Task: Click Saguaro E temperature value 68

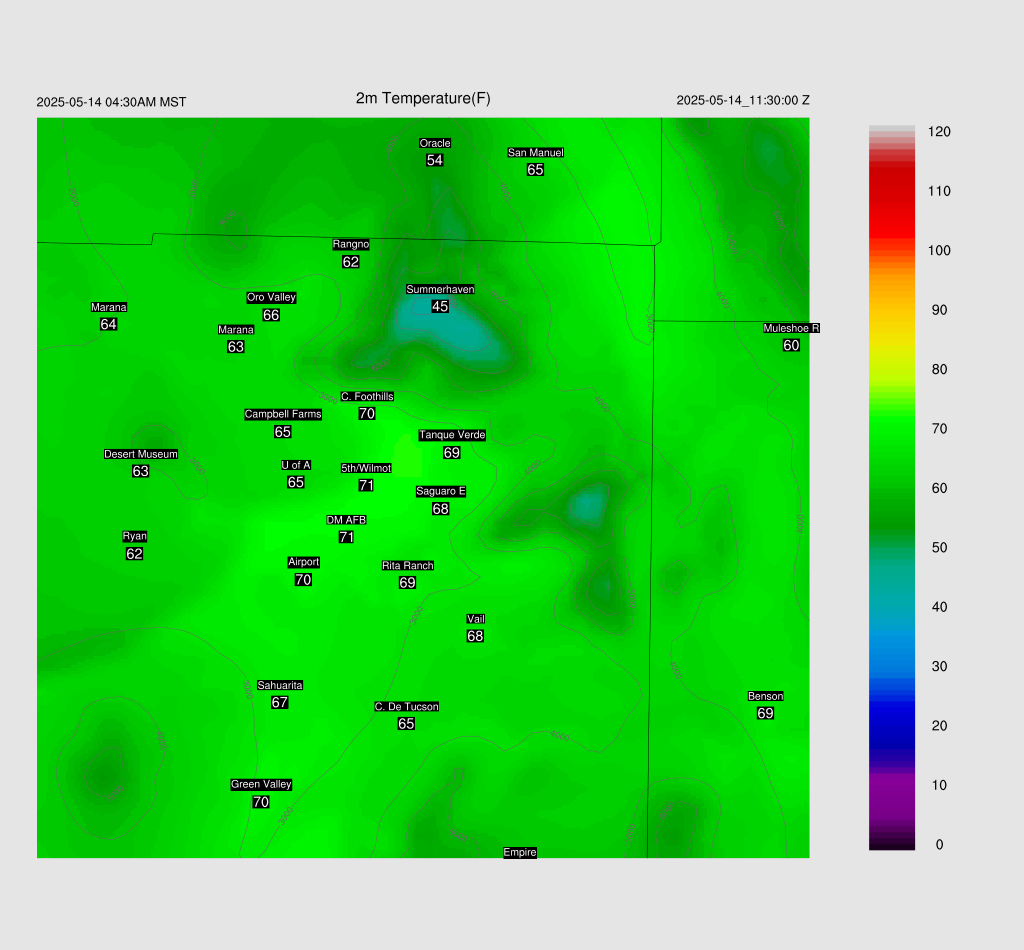Action: pos(441,509)
